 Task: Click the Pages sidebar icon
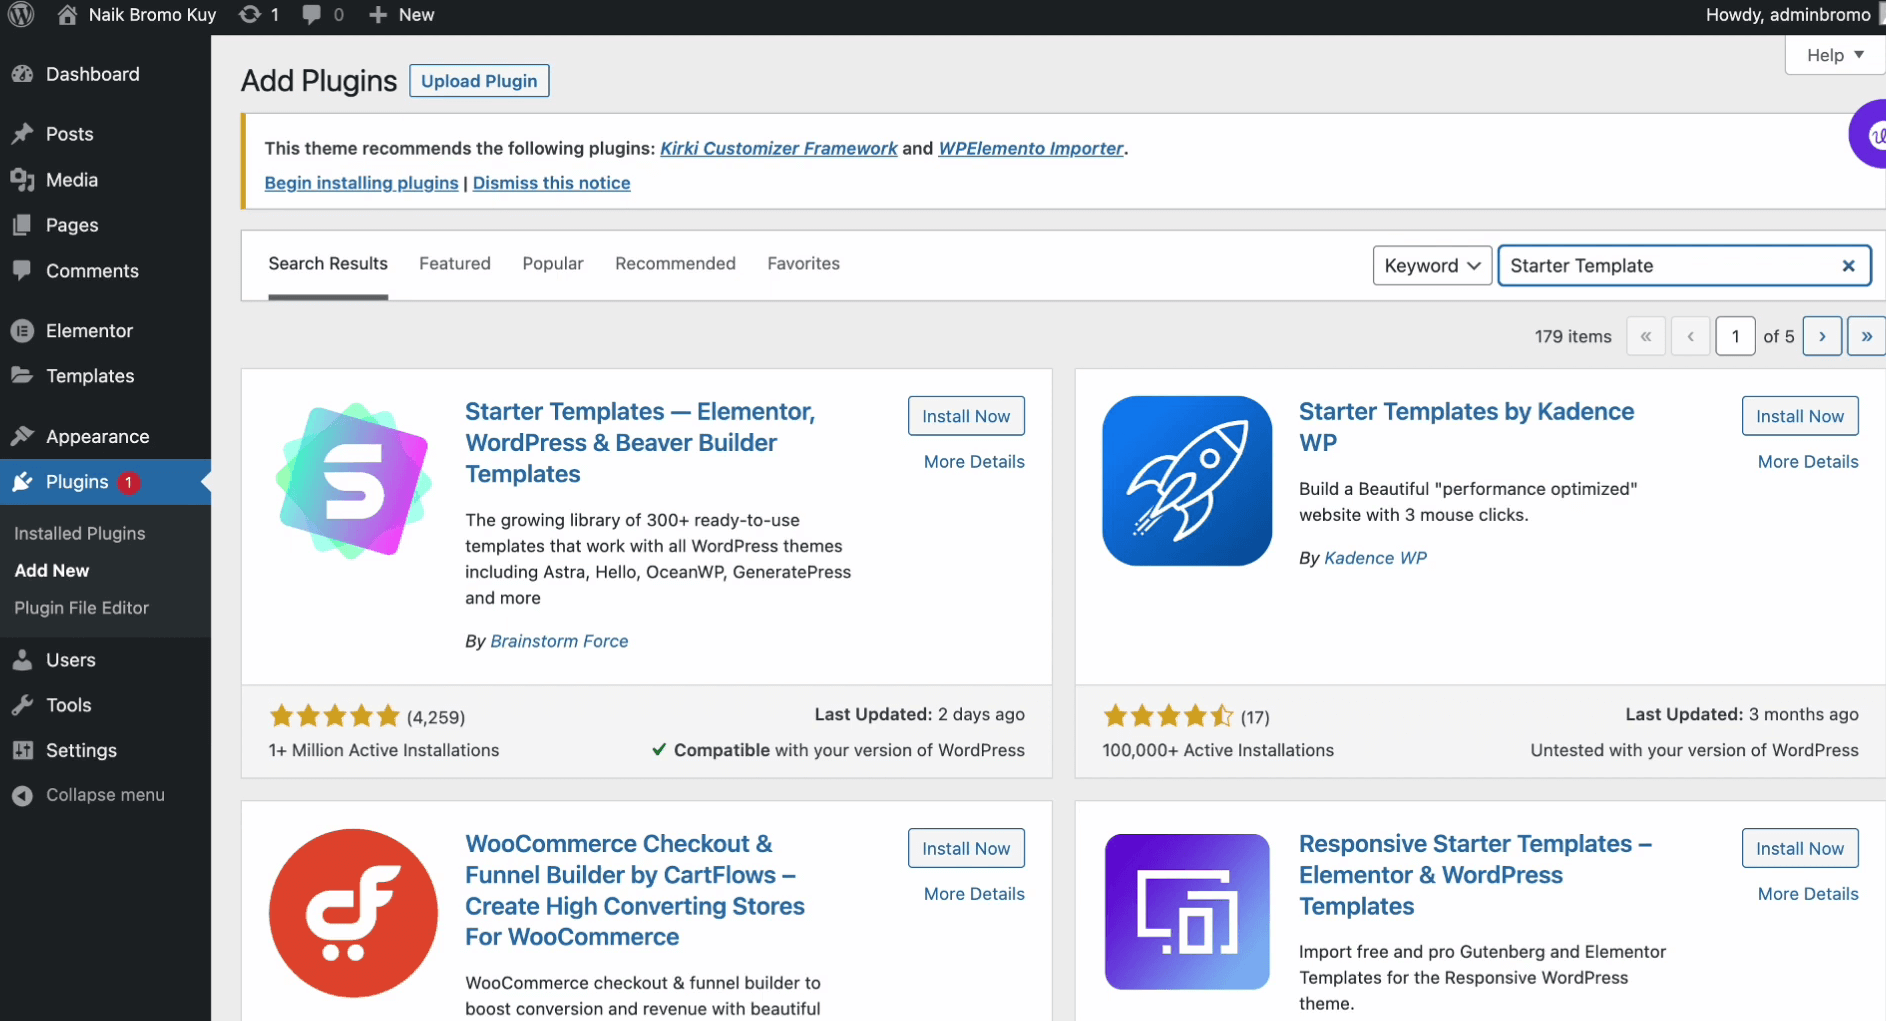point(22,225)
